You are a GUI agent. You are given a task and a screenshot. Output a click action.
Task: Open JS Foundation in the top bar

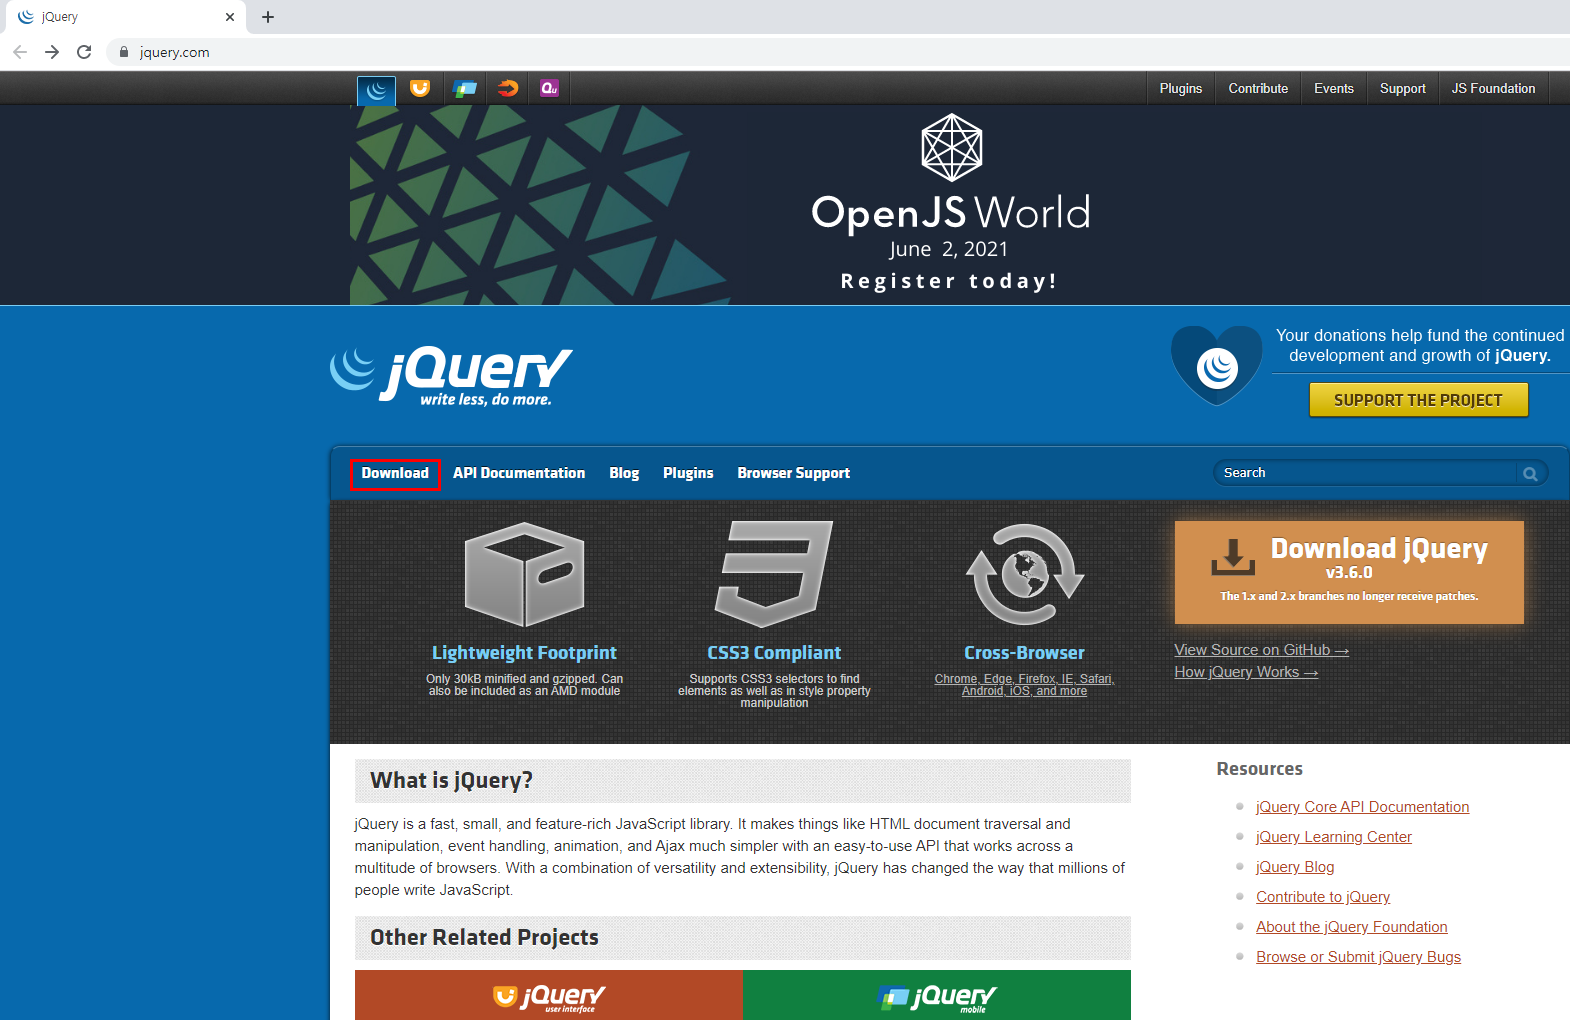pyautogui.click(x=1494, y=88)
